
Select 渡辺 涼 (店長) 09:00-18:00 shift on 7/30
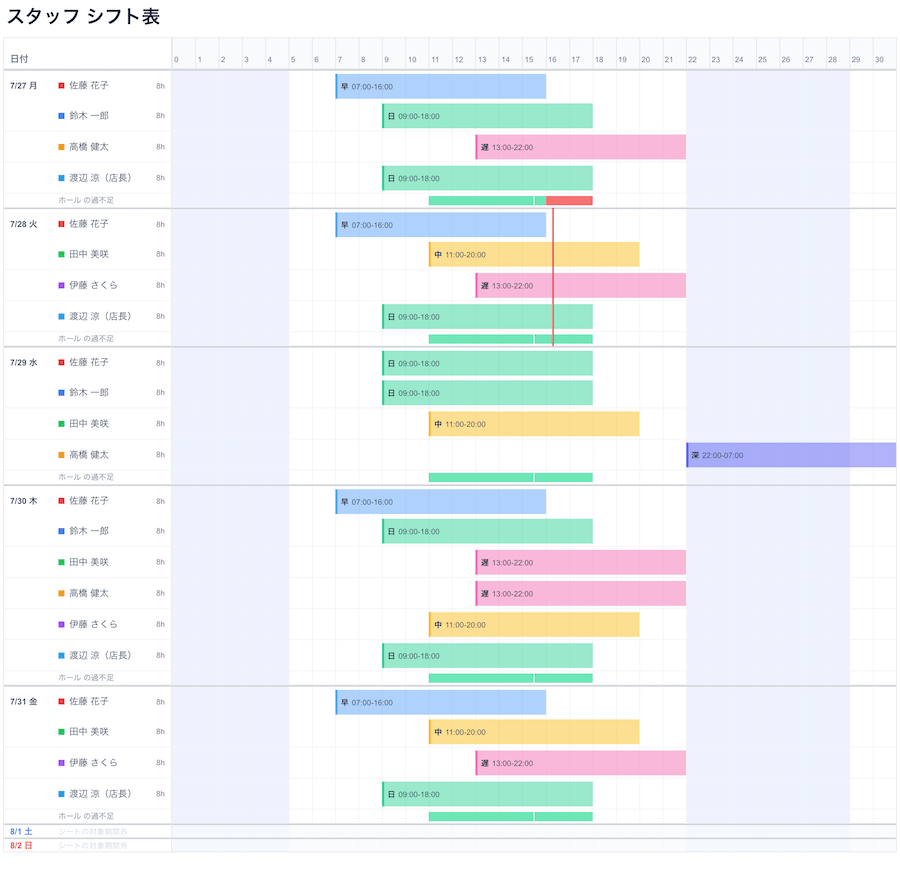(x=487, y=655)
